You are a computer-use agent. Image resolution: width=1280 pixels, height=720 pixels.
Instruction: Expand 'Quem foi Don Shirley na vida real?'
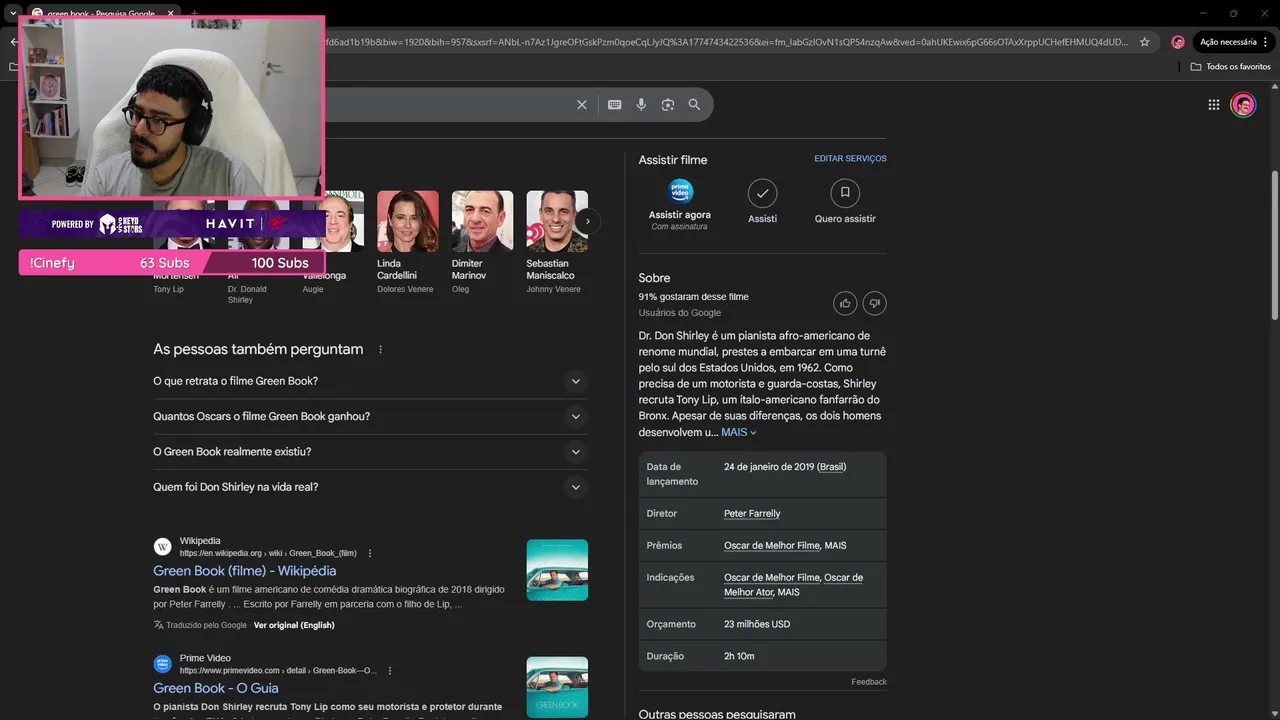370,487
